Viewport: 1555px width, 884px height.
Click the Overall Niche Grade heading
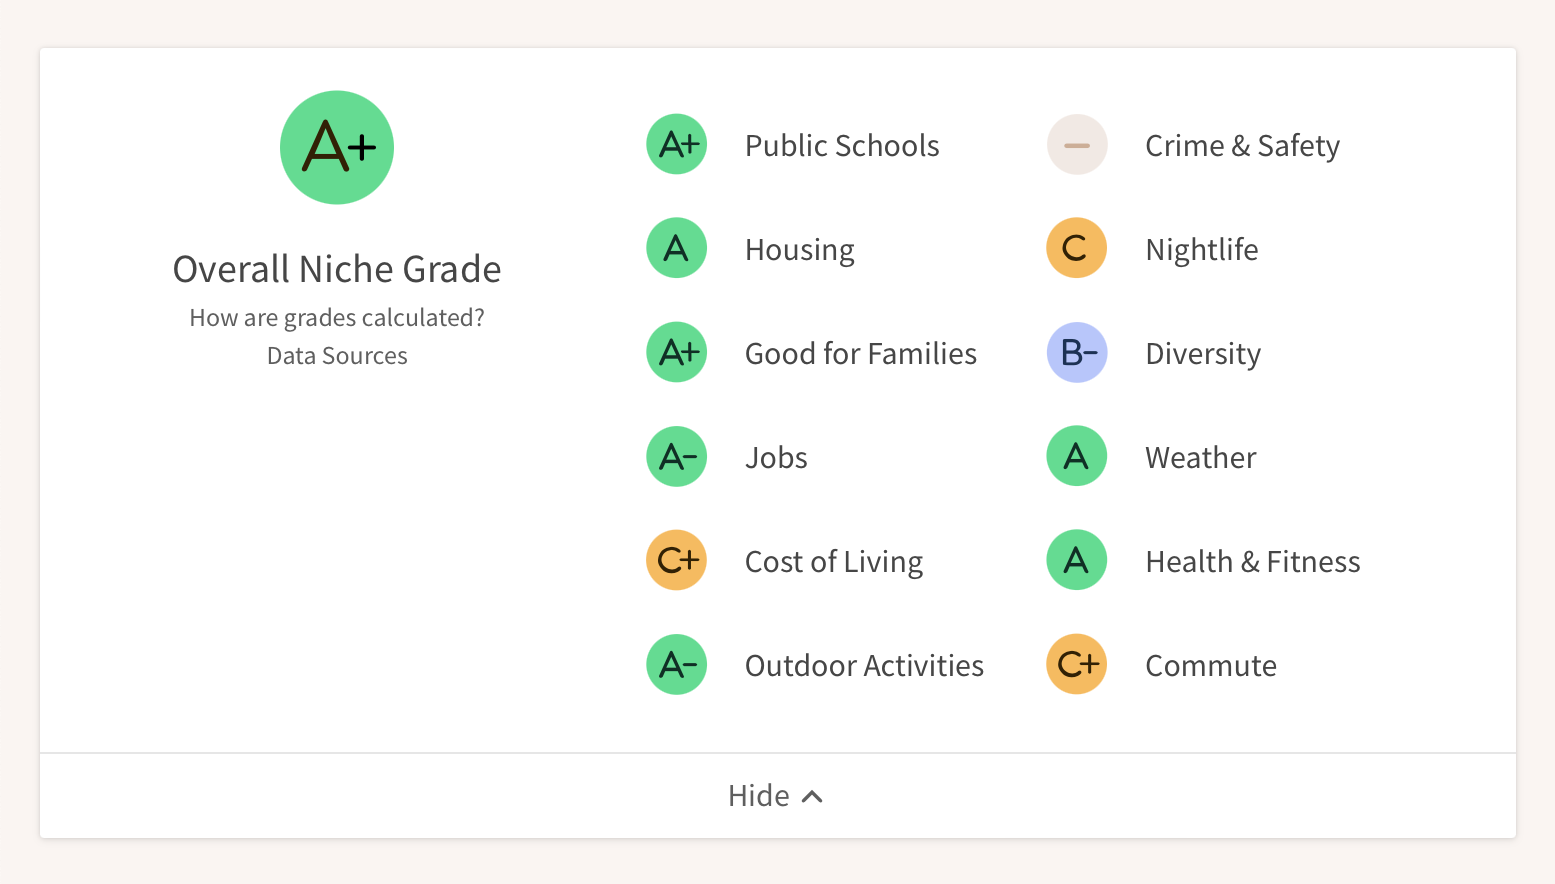click(337, 270)
